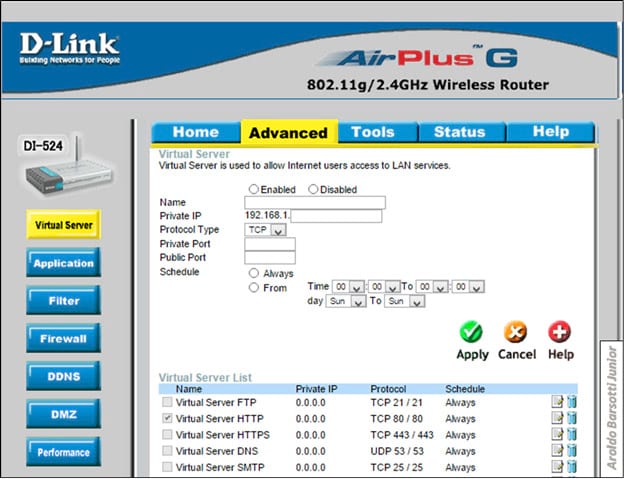The width and height of the screenshot is (629, 479).
Task: Open the Firewall settings page
Action: [63, 339]
